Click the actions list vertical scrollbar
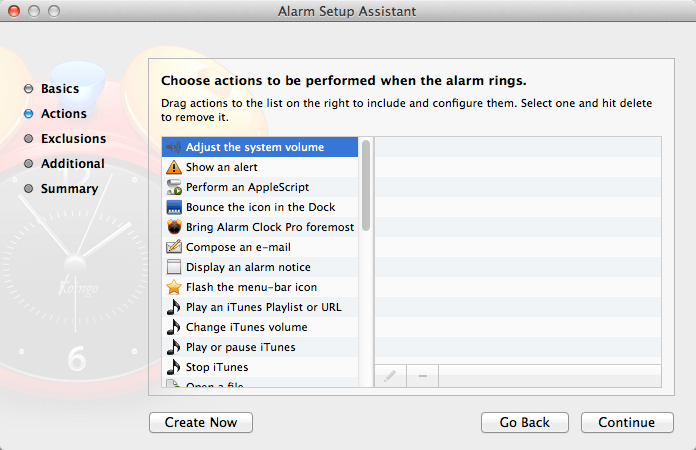The height and width of the screenshot is (450, 696). 366,262
